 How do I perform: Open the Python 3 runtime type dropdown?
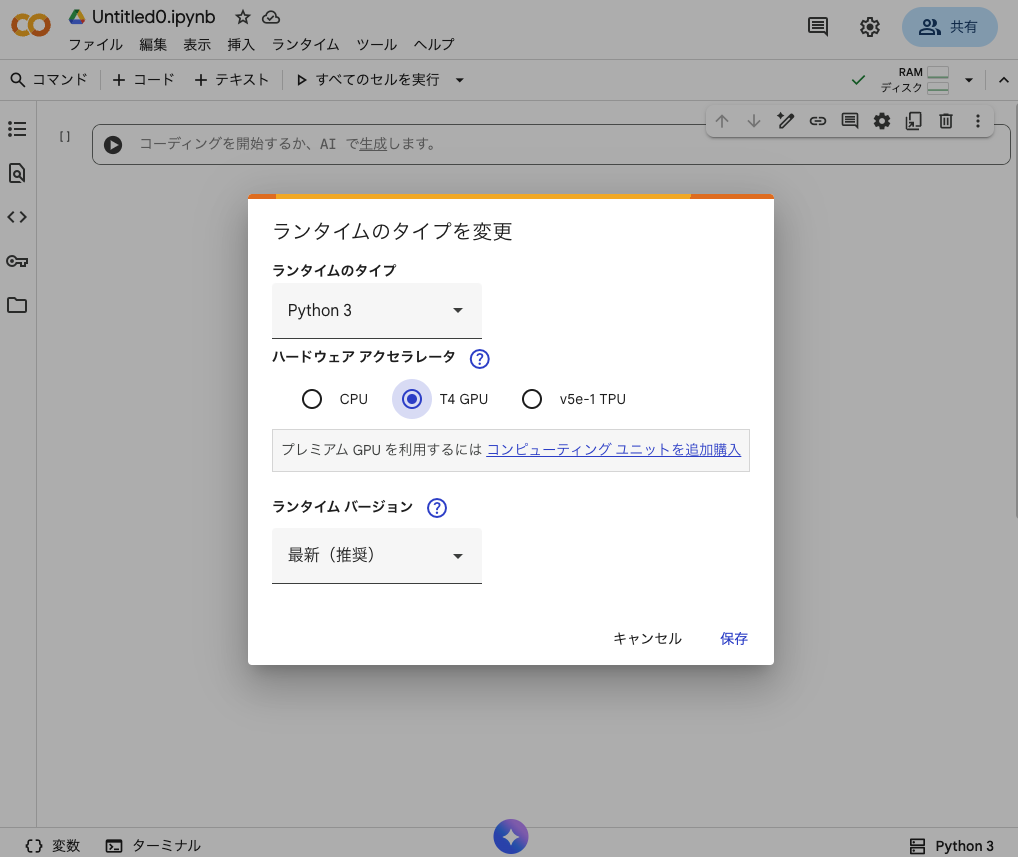coord(376,310)
